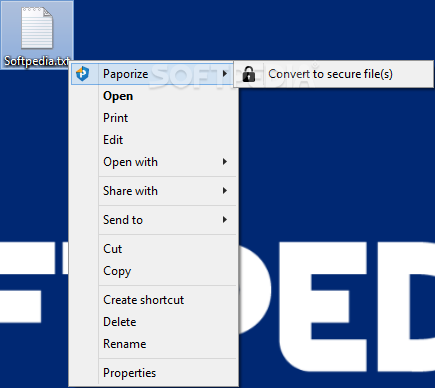Screen dimensions: 435x388
Task: Choose Edit from the context menu
Action: [x=153, y=140]
